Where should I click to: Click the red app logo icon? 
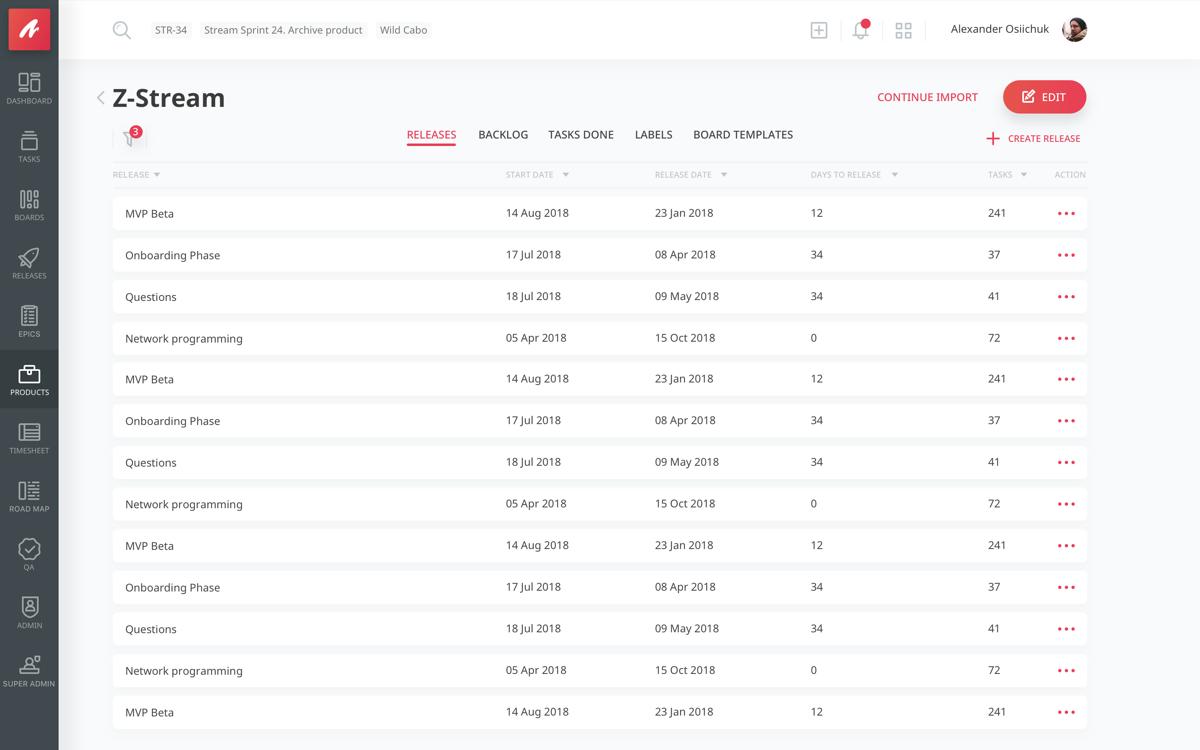pyautogui.click(x=29, y=29)
